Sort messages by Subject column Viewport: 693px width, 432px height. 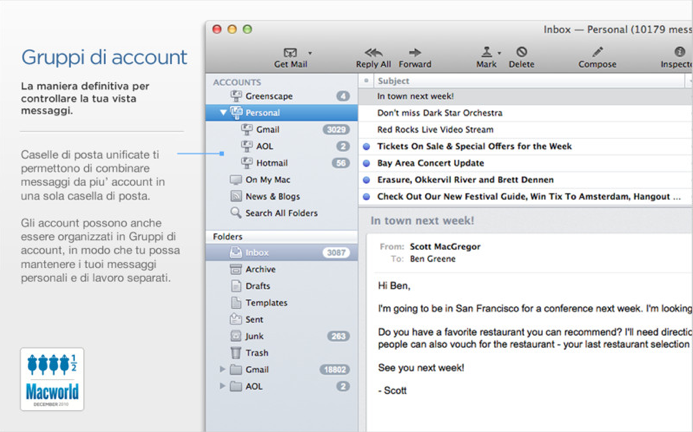coord(529,81)
